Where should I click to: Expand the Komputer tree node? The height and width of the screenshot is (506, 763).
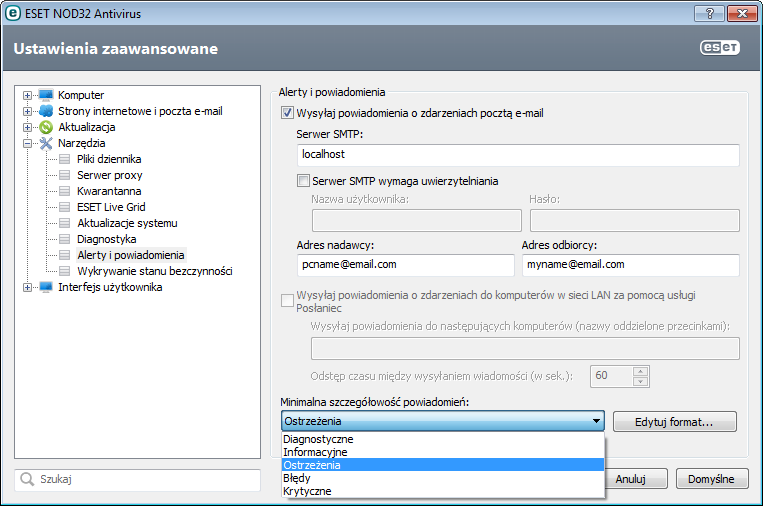point(27,95)
